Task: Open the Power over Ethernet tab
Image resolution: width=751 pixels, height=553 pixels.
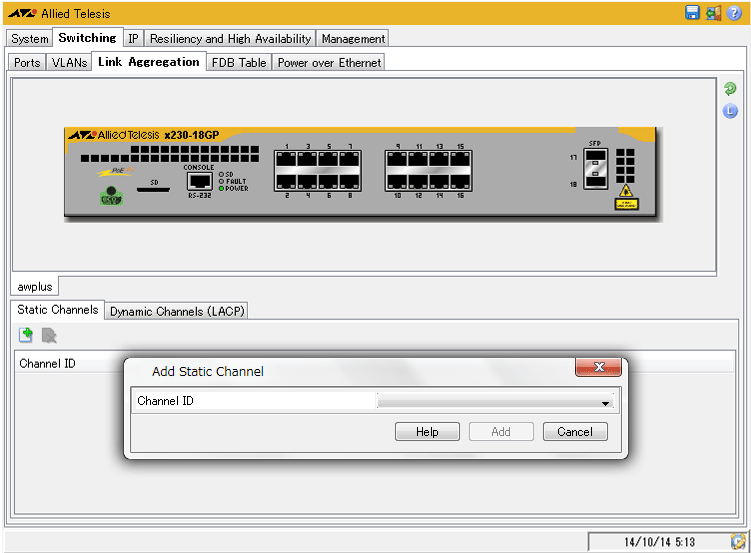Action: [329, 63]
